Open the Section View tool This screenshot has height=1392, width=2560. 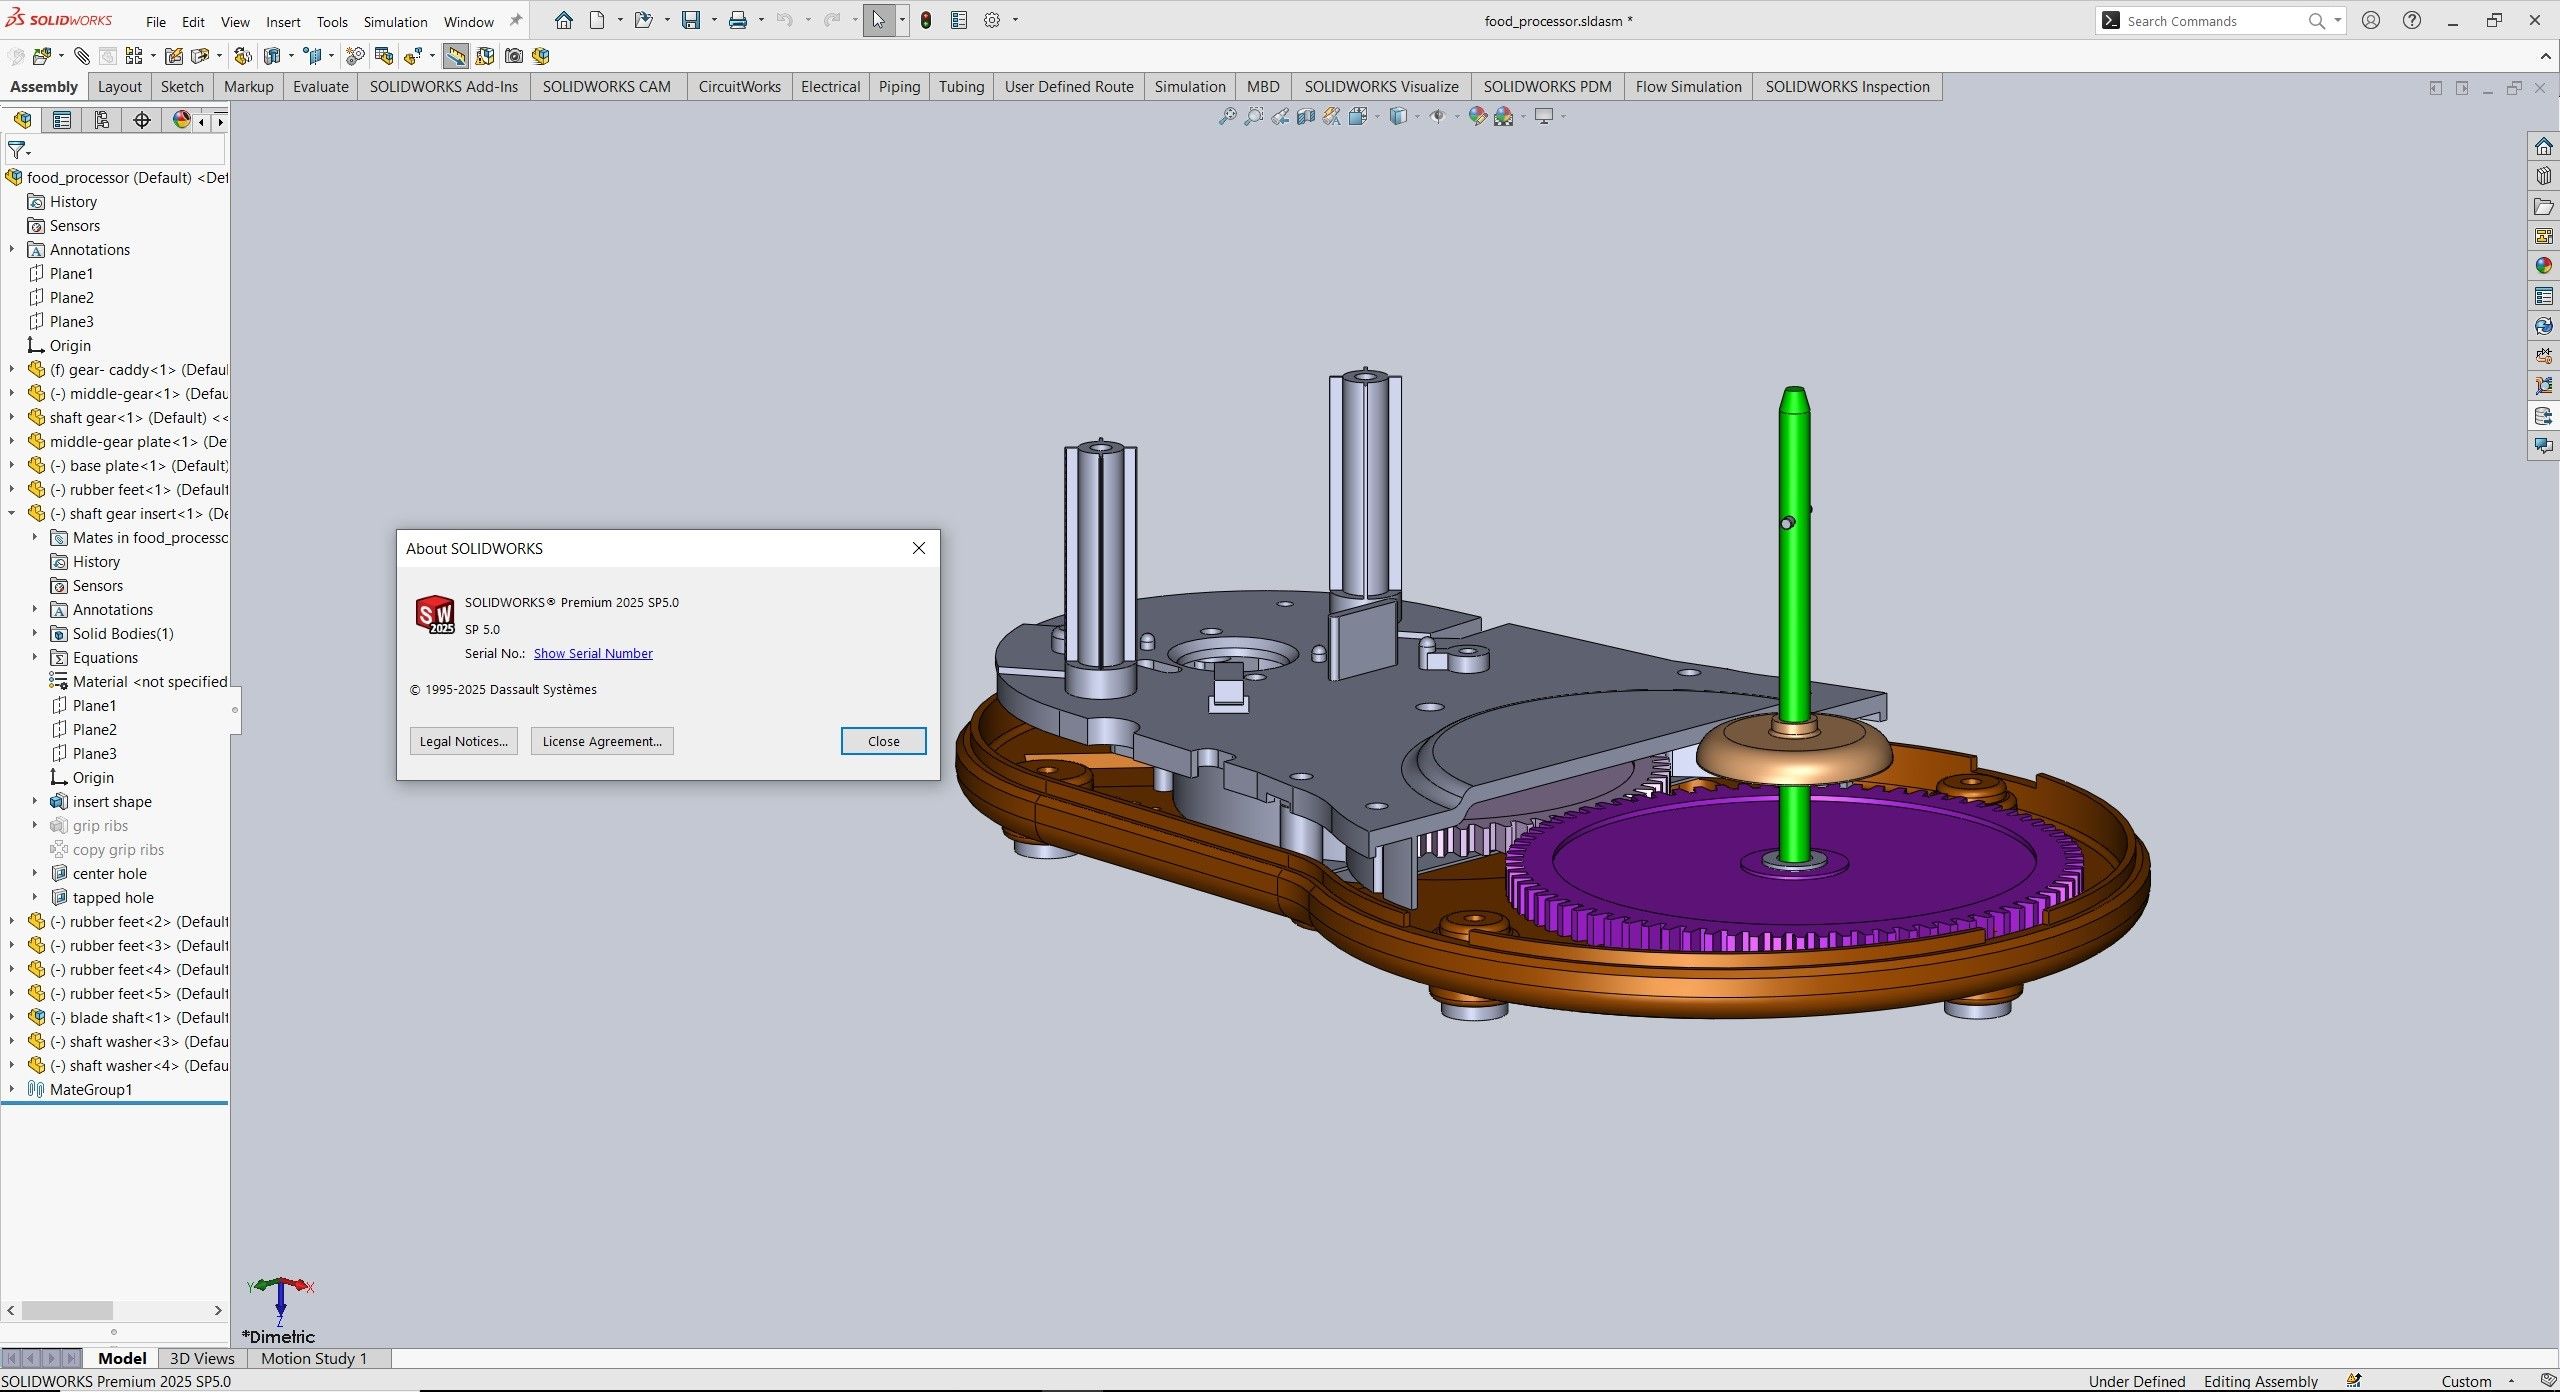[x=1306, y=116]
